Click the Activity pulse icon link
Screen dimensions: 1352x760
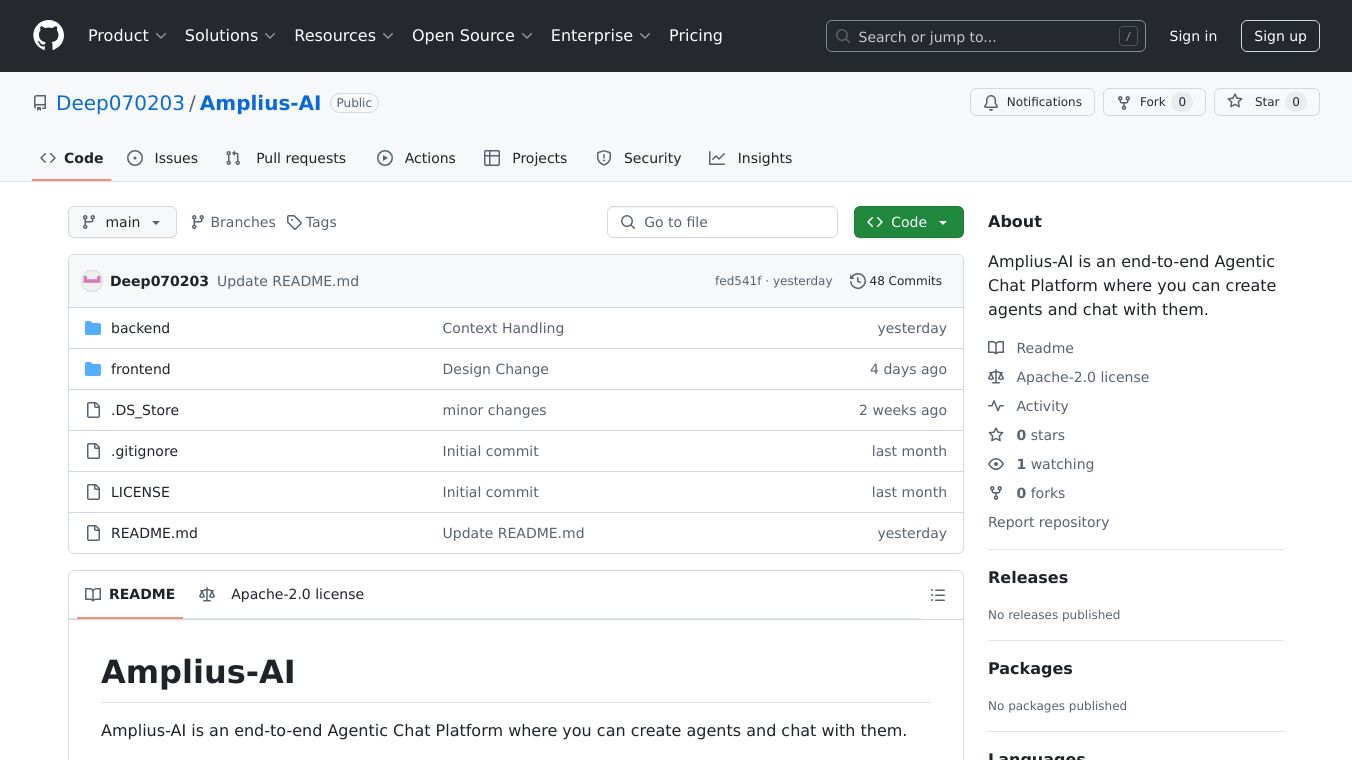pos(996,406)
